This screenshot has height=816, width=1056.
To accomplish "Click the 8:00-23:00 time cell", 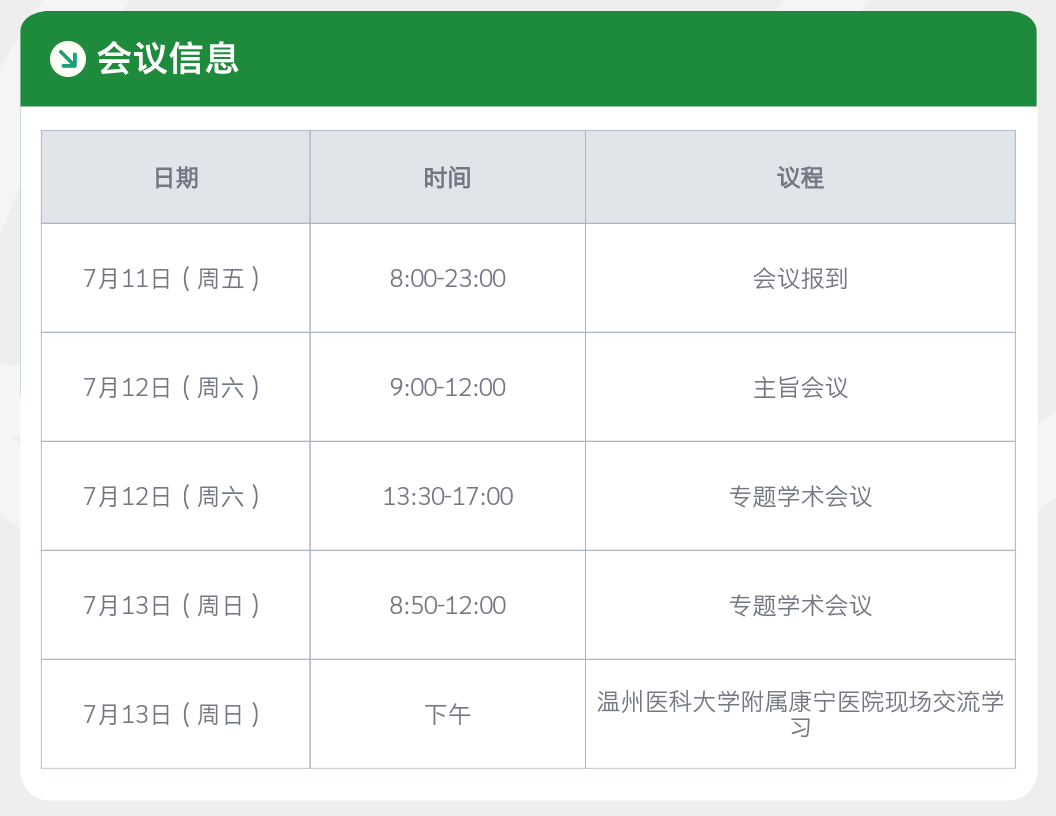I will pyautogui.click(x=447, y=278).
